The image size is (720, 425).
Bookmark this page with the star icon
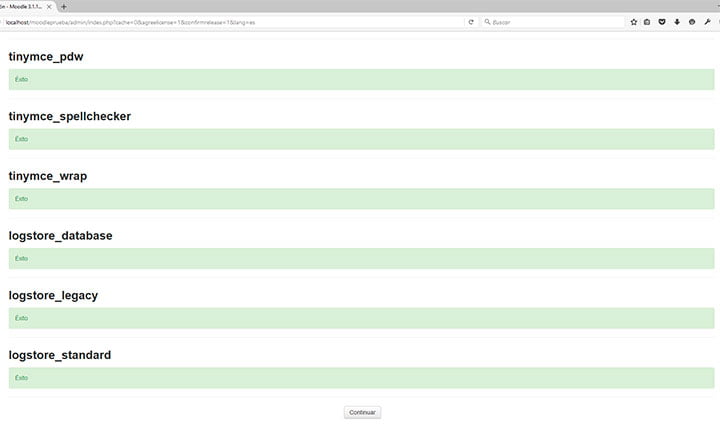click(x=633, y=21)
